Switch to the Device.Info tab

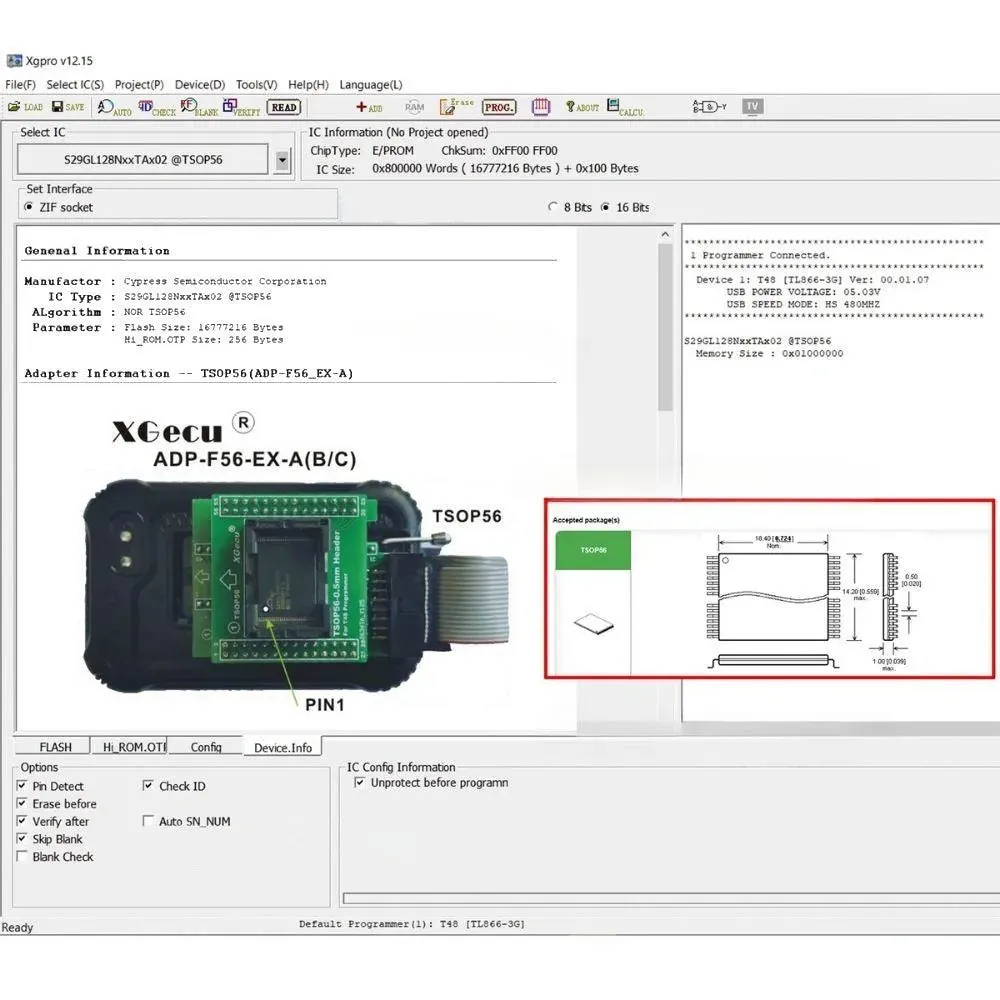[283, 747]
